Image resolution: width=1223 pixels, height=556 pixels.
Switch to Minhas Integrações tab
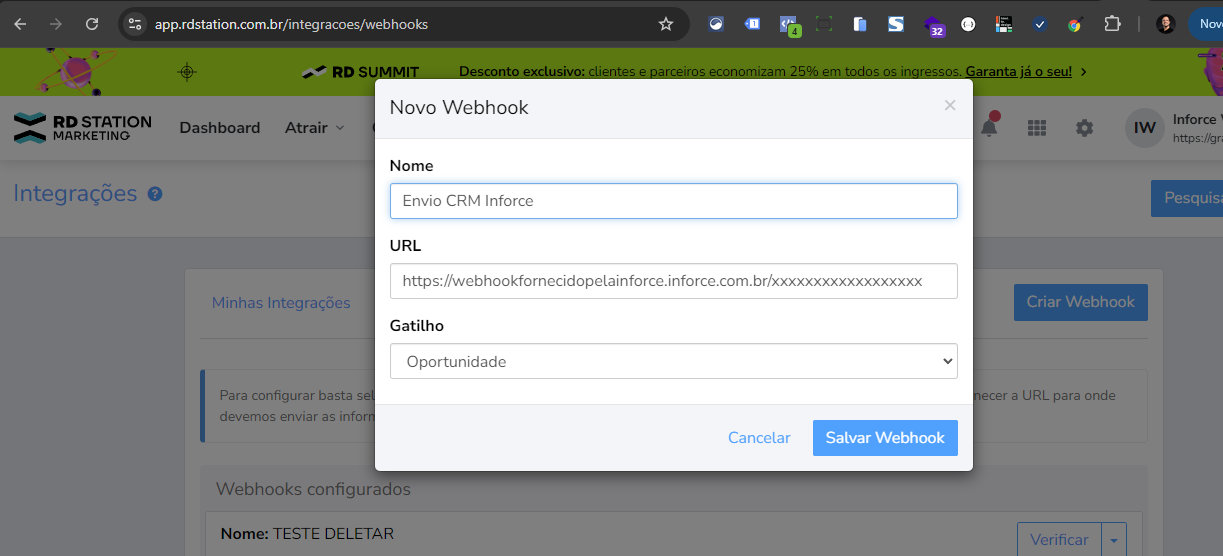281,302
